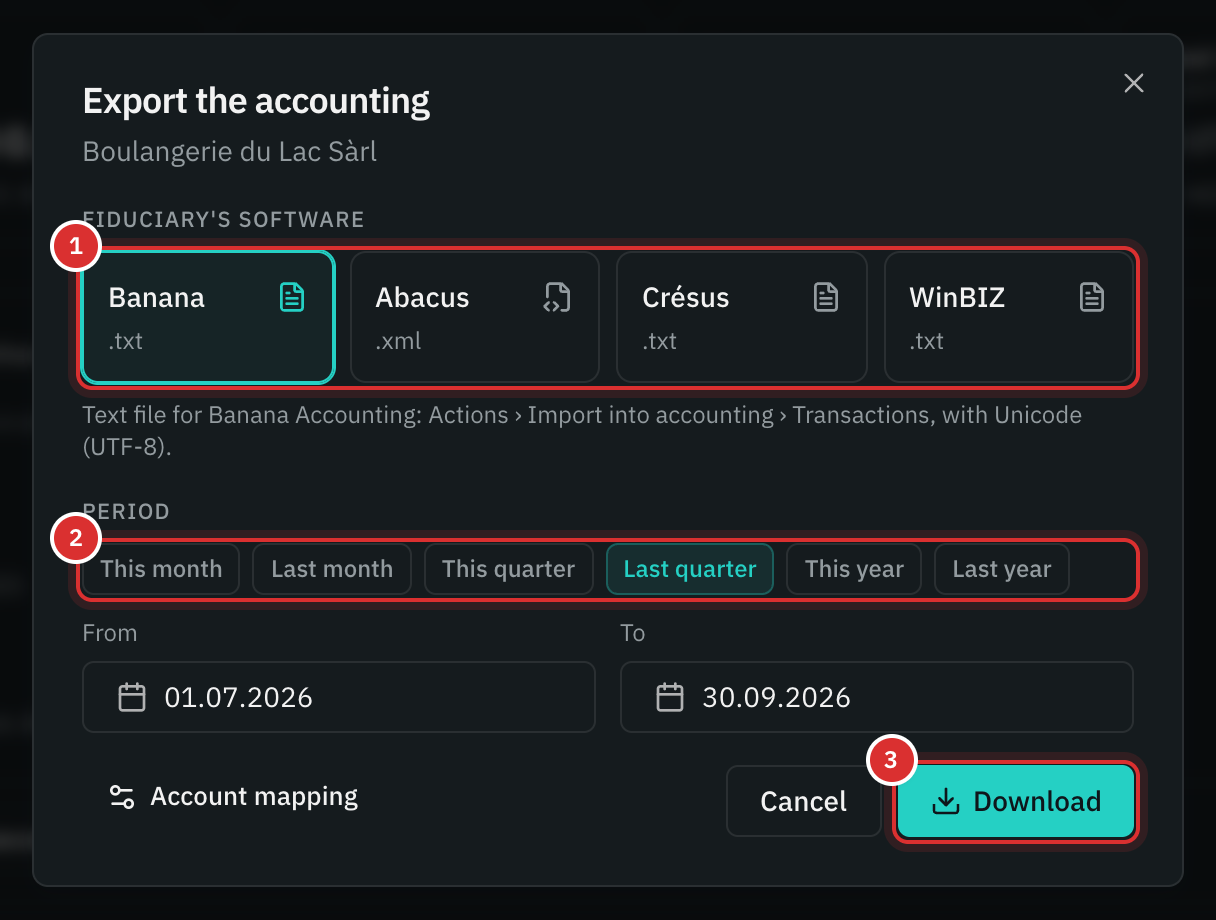Choose the Last quarter period chip

tap(690, 569)
